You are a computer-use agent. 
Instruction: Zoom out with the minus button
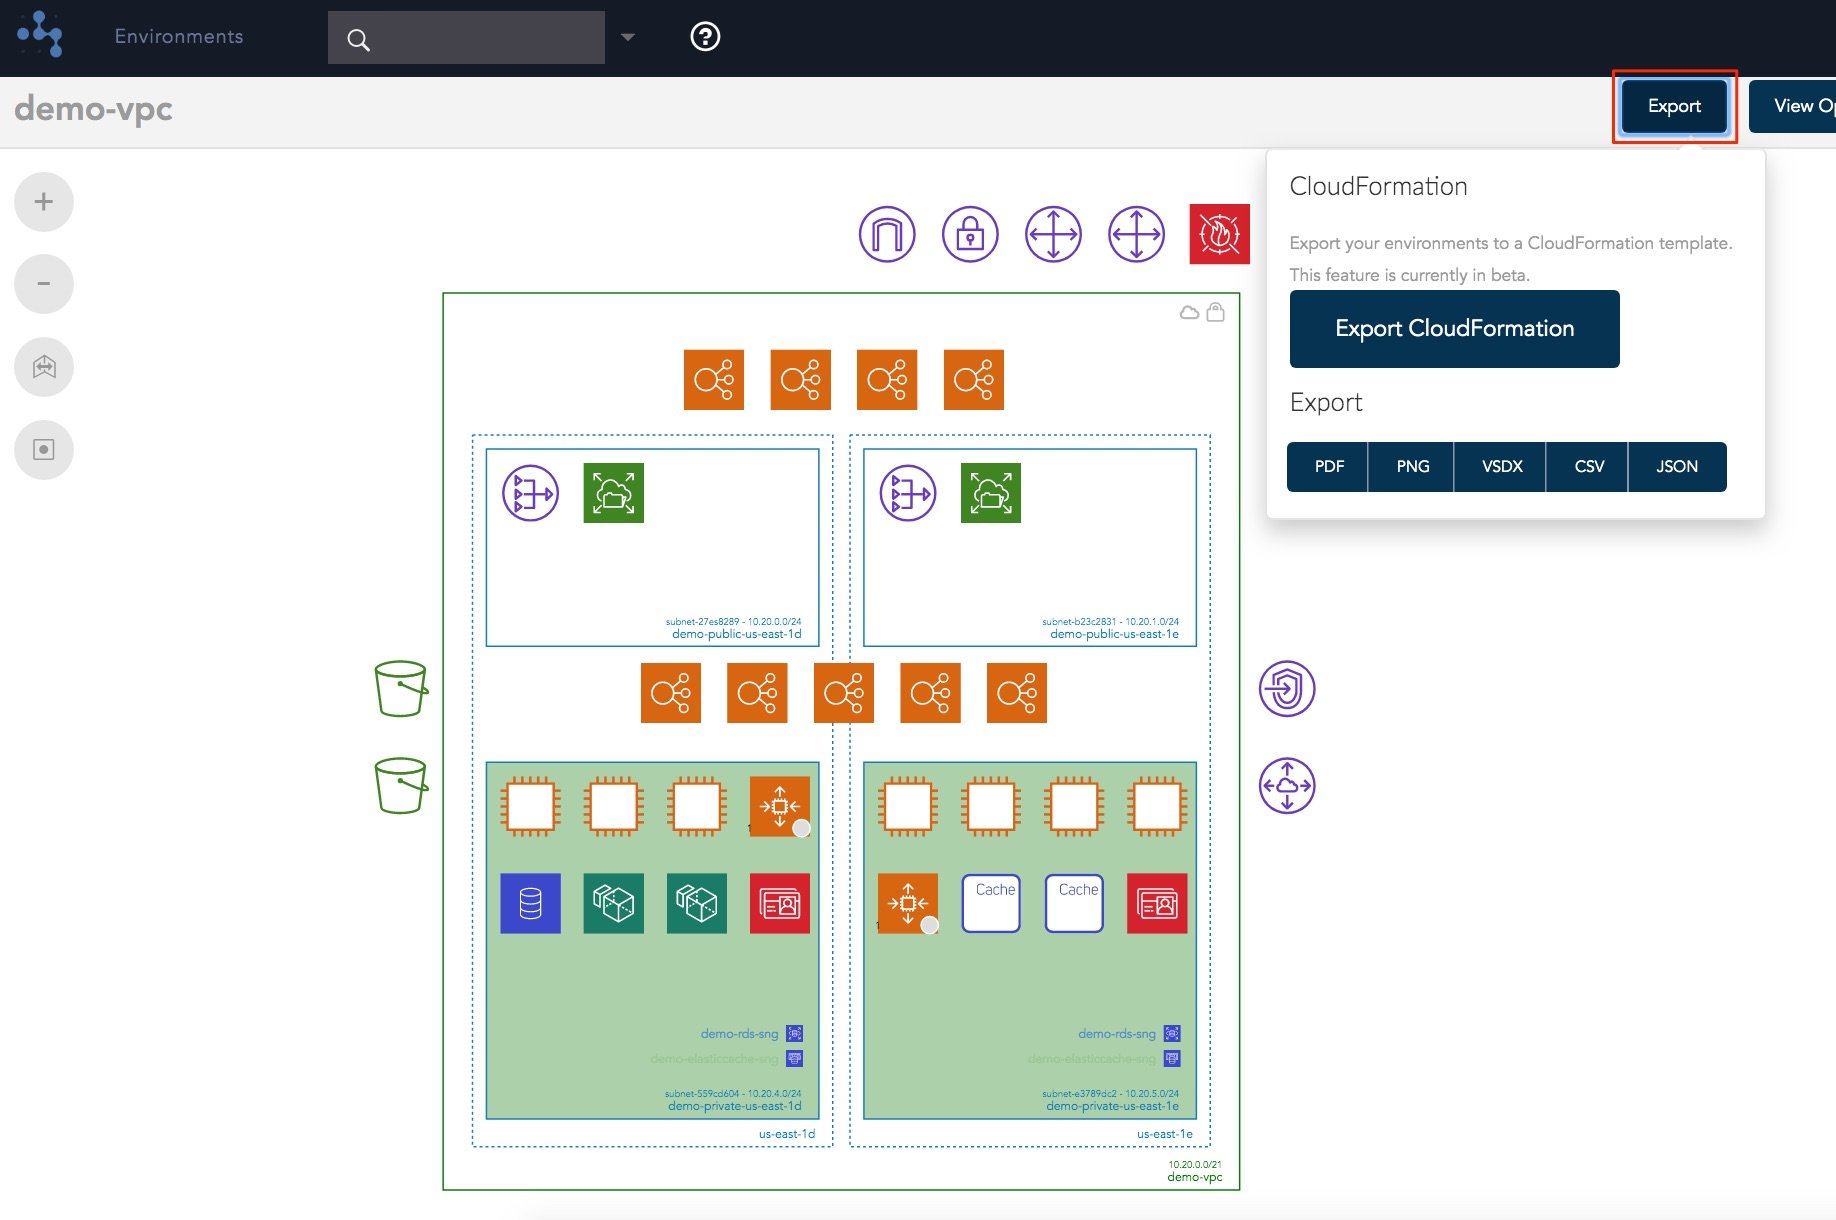pos(44,284)
